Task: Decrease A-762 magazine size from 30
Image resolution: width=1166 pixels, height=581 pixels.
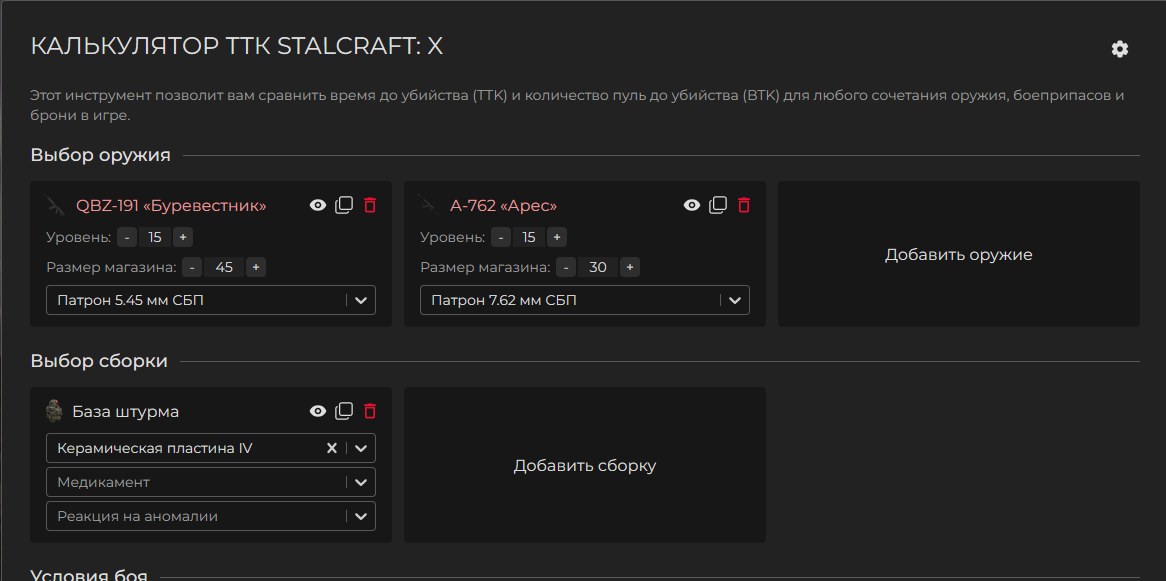Action: (x=567, y=268)
